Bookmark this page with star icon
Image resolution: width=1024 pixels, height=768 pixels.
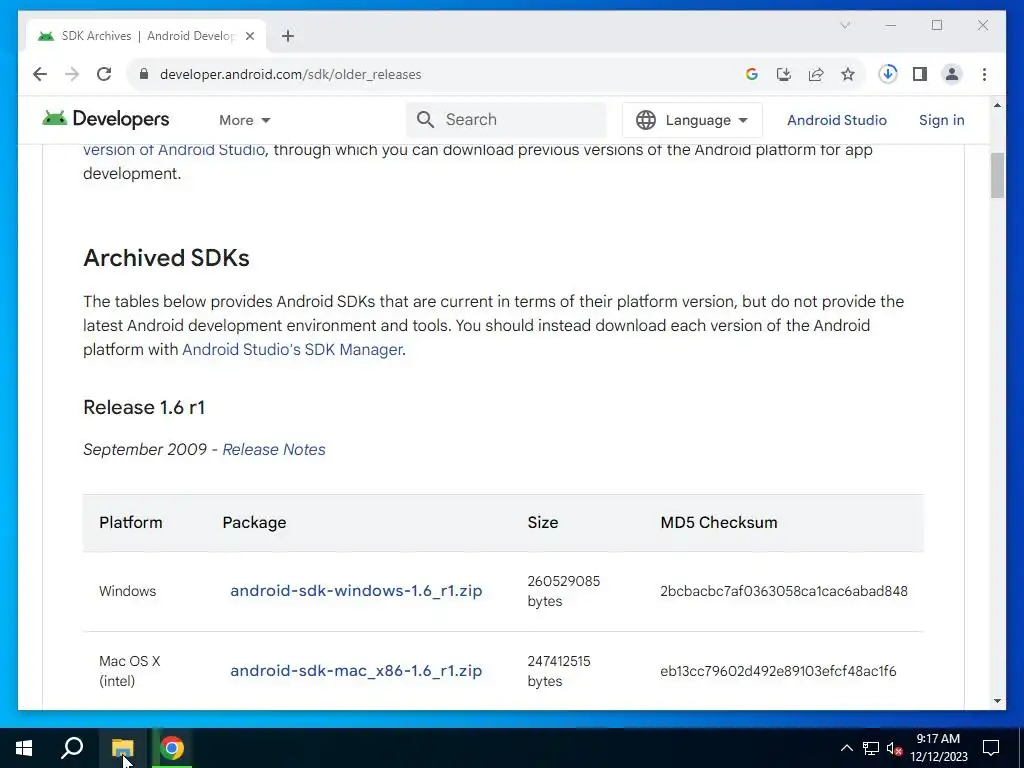[x=848, y=74]
